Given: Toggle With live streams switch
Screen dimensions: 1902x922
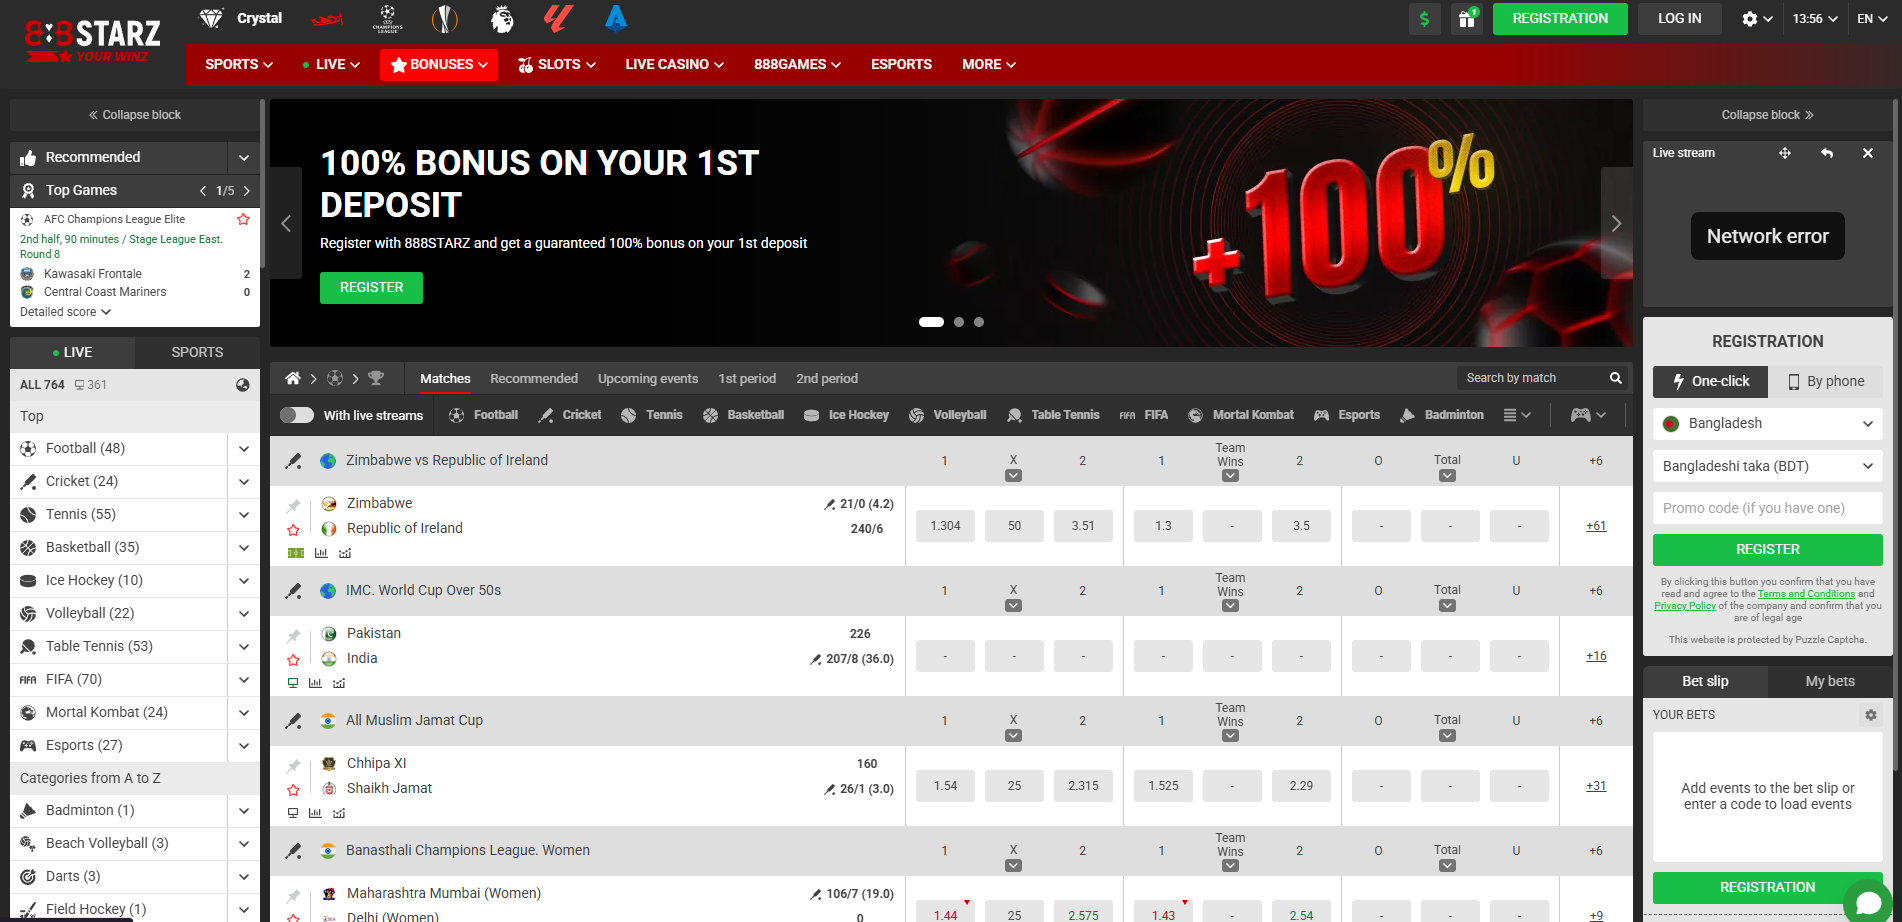Looking at the screenshot, I should pyautogui.click(x=297, y=415).
